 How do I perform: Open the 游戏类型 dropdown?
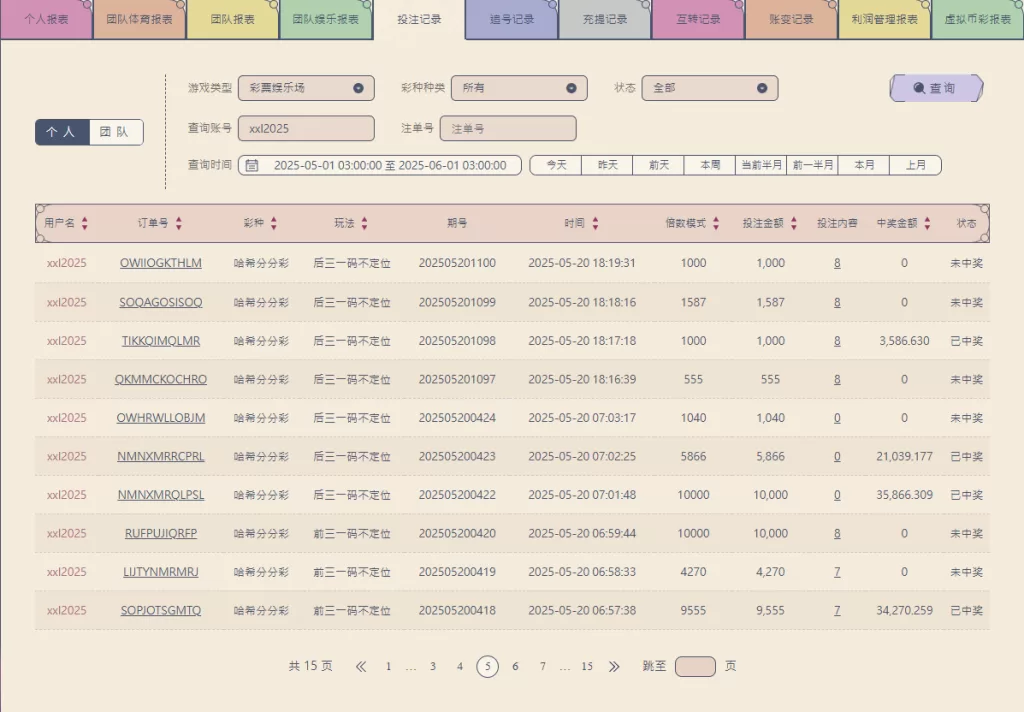pyautogui.click(x=306, y=88)
